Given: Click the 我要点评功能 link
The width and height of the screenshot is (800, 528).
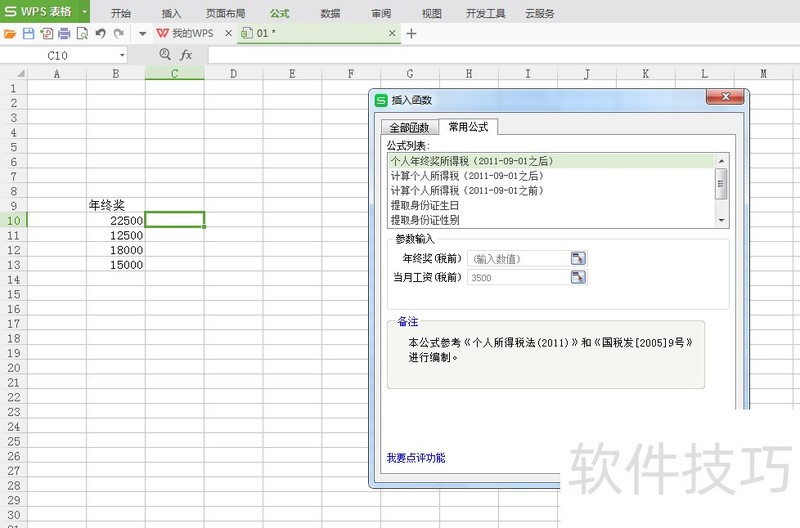Looking at the screenshot, I should (416, 458).
